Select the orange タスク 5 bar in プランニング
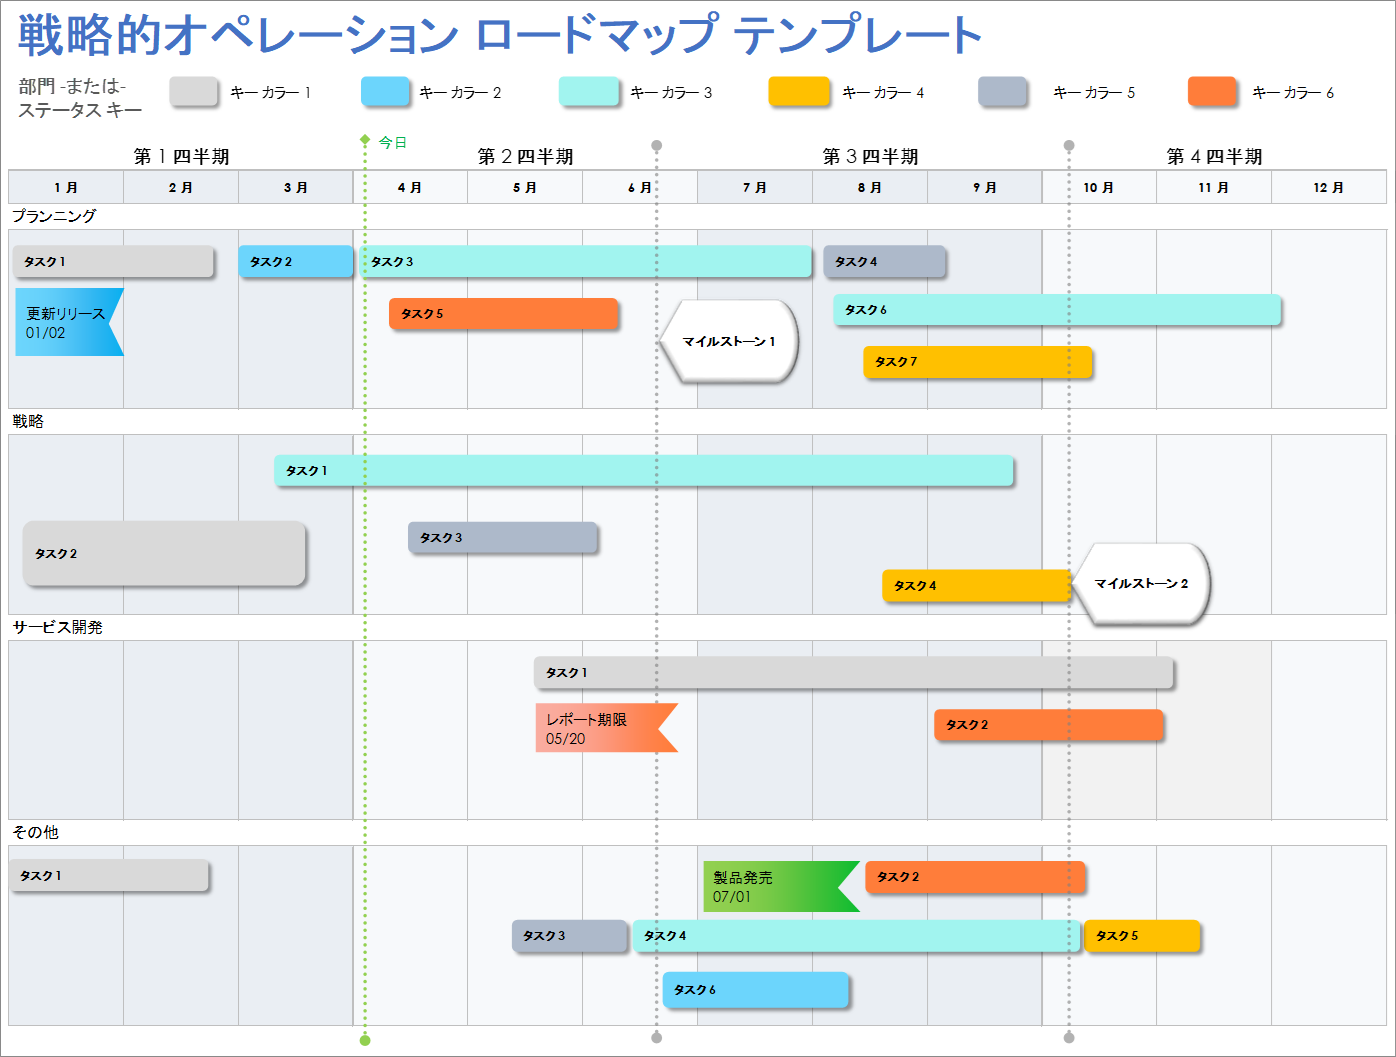Viewport: 1396px width, 1057px height. [x=504, y=314]
